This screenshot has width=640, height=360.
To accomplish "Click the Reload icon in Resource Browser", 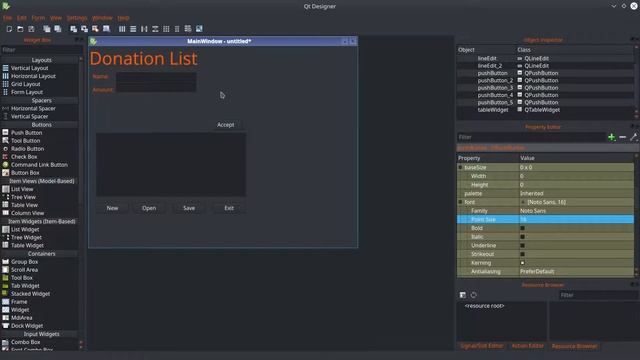I will tap(473, 295).
